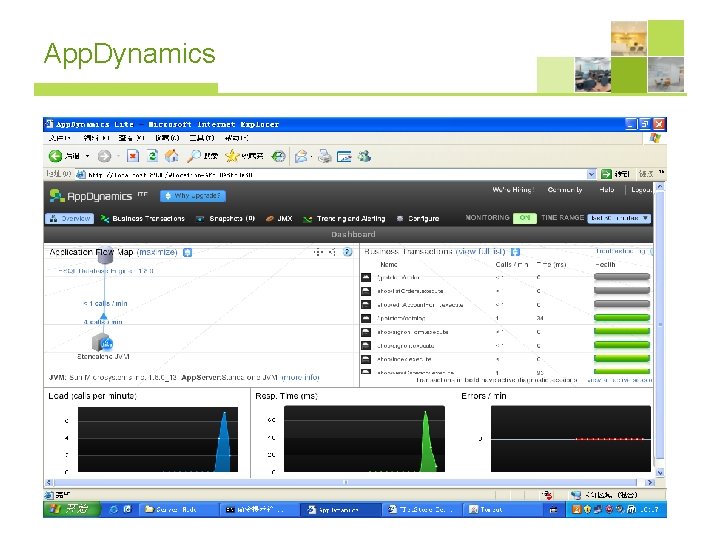This screenshot has height=540, width=720.
Task: Open the Configure tab
Action: (x=418, y=219)
